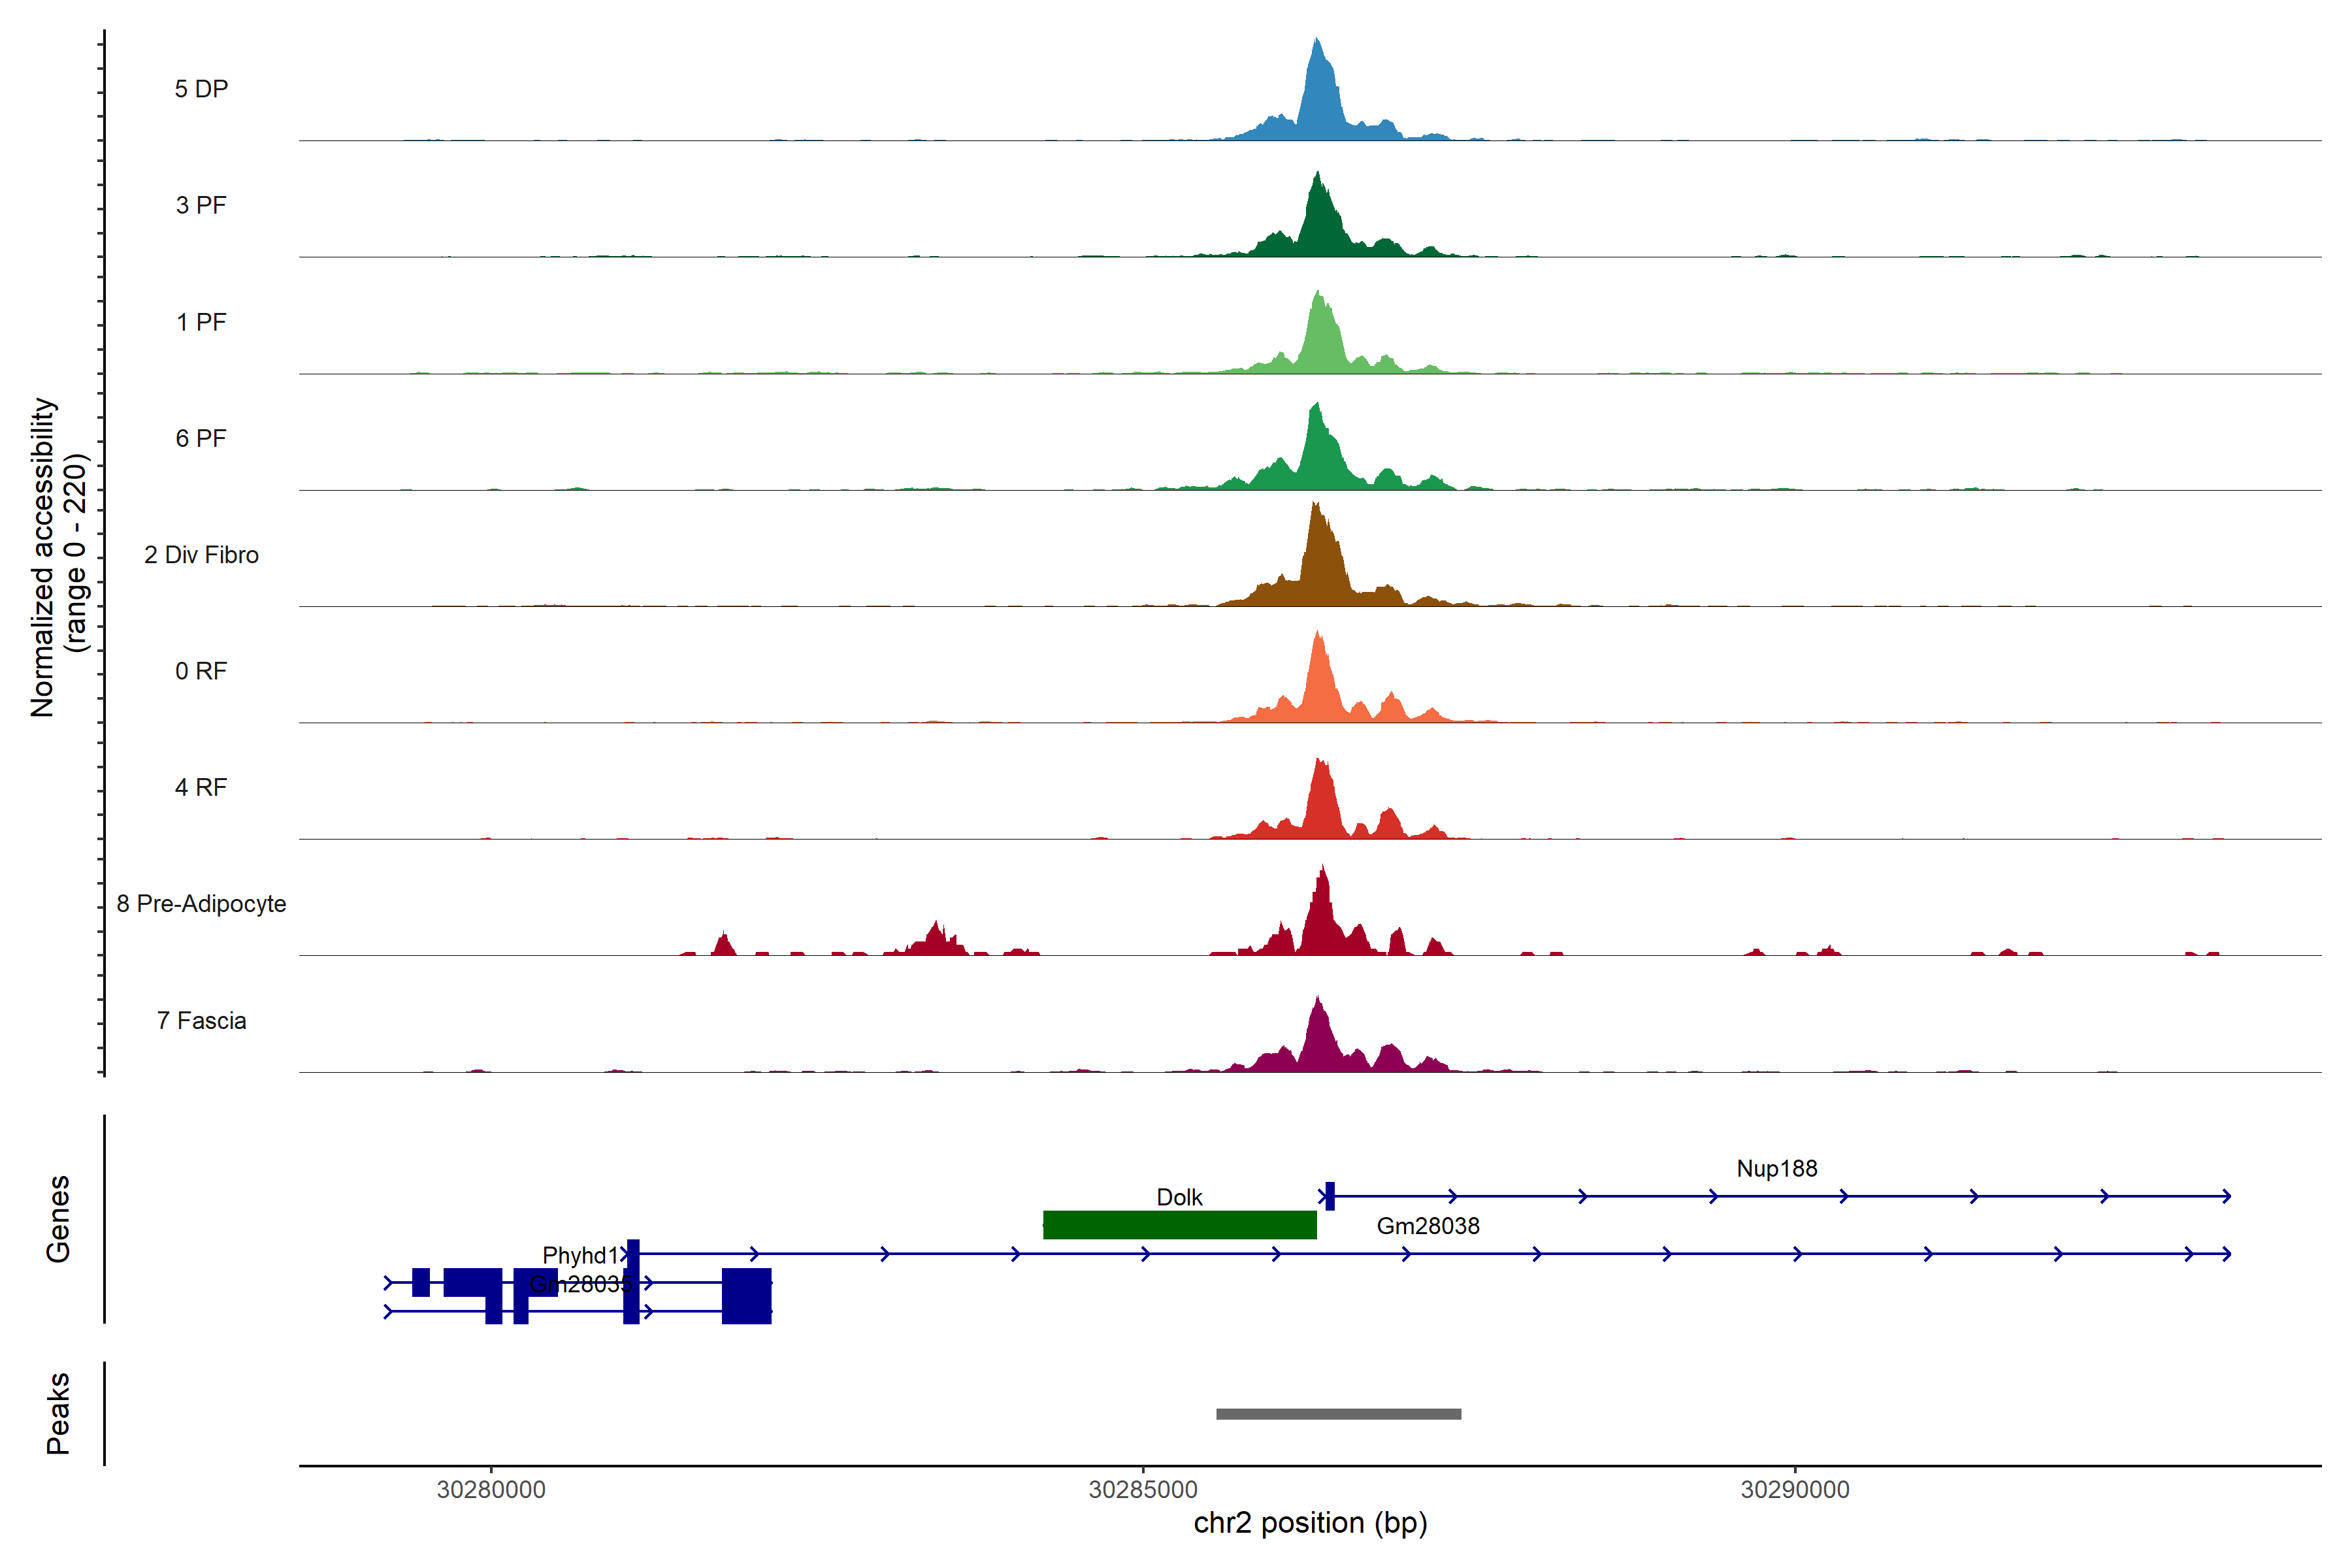Click the 30285000 axis tick label

(1143, 1490)
